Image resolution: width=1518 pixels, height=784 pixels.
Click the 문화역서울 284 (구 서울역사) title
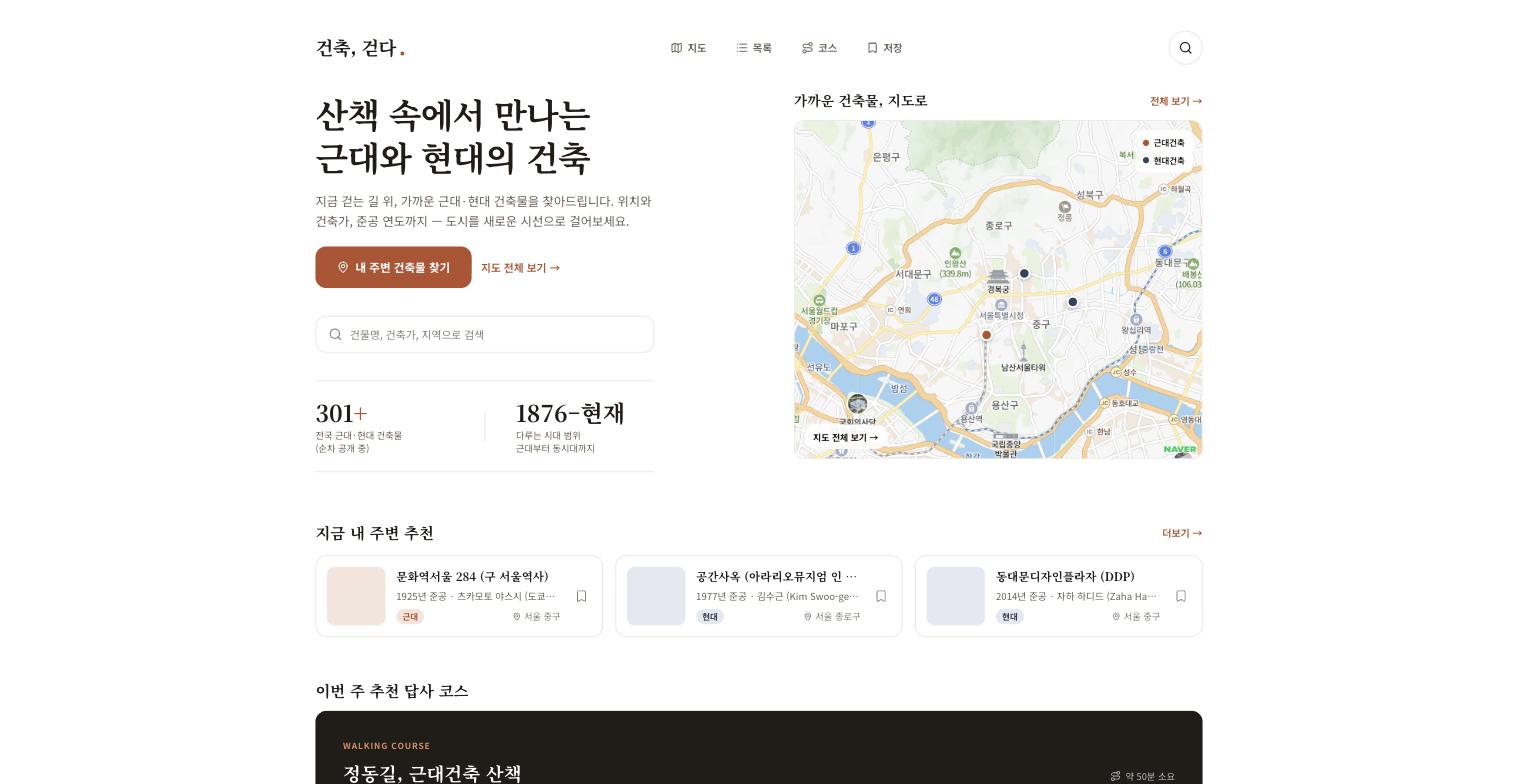[x=472, y=577]
